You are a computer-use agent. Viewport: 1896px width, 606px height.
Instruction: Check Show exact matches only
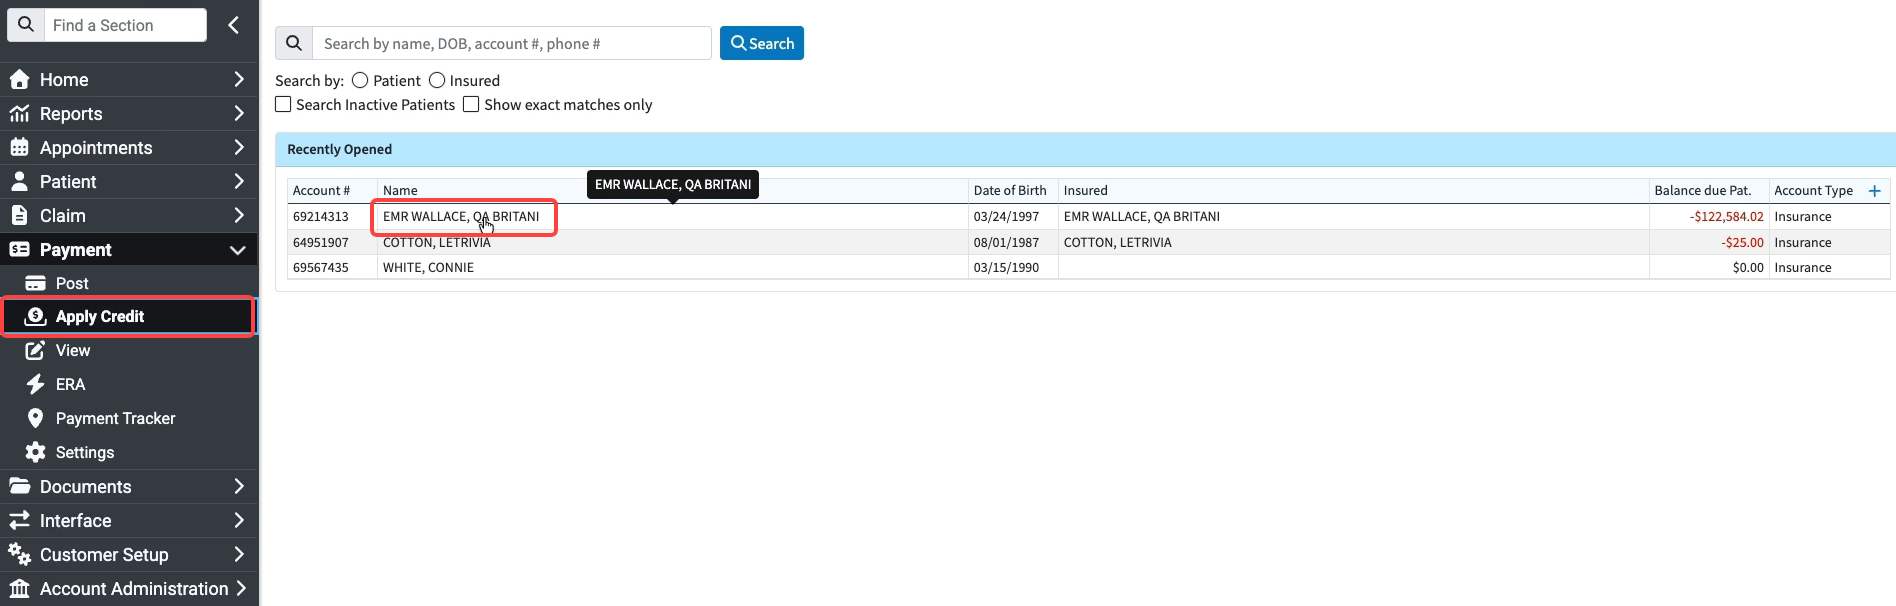471,105
